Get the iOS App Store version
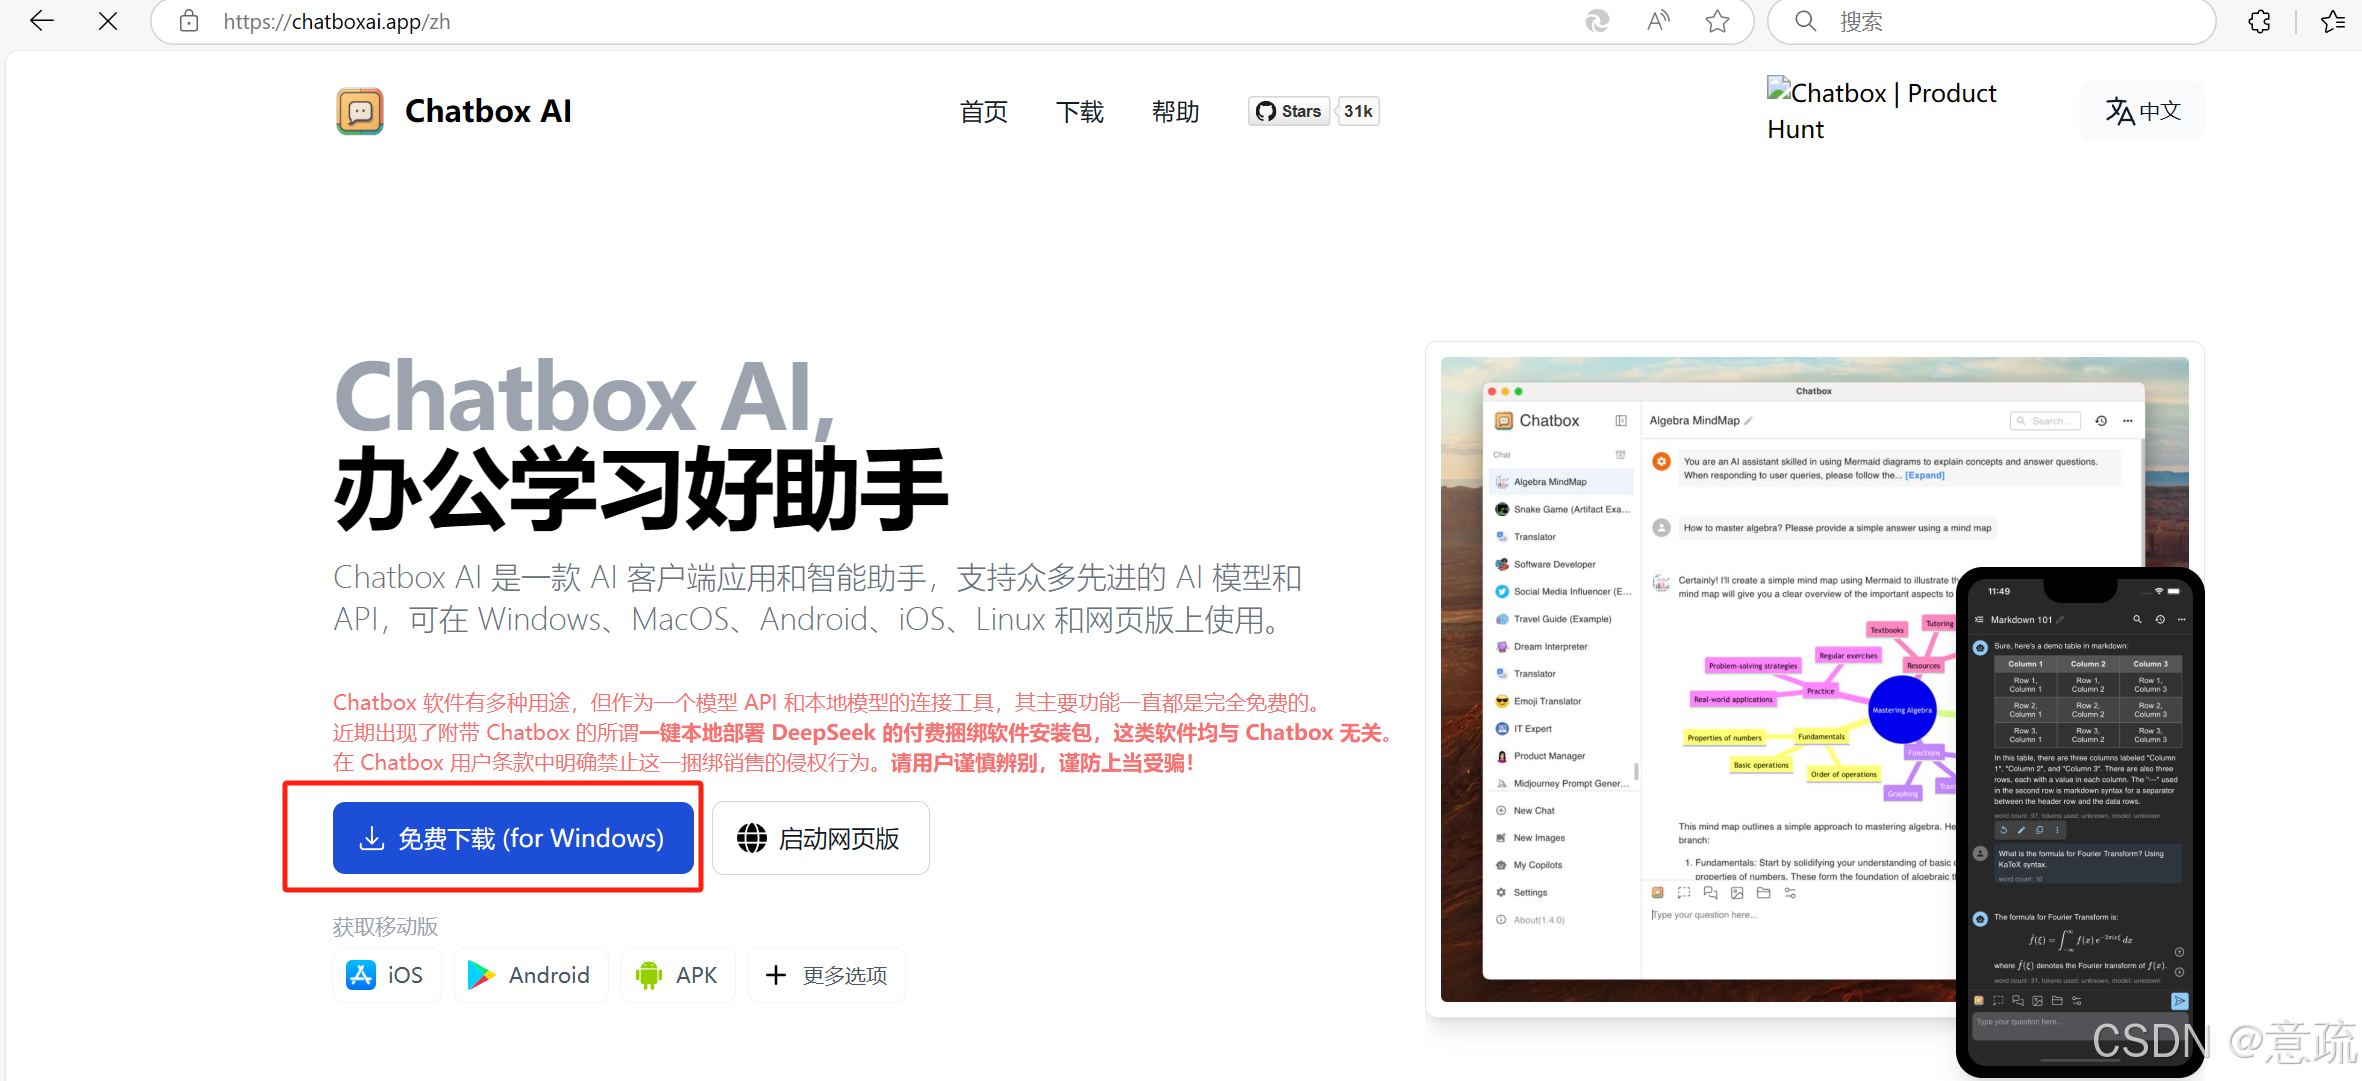 click(386, 975)
